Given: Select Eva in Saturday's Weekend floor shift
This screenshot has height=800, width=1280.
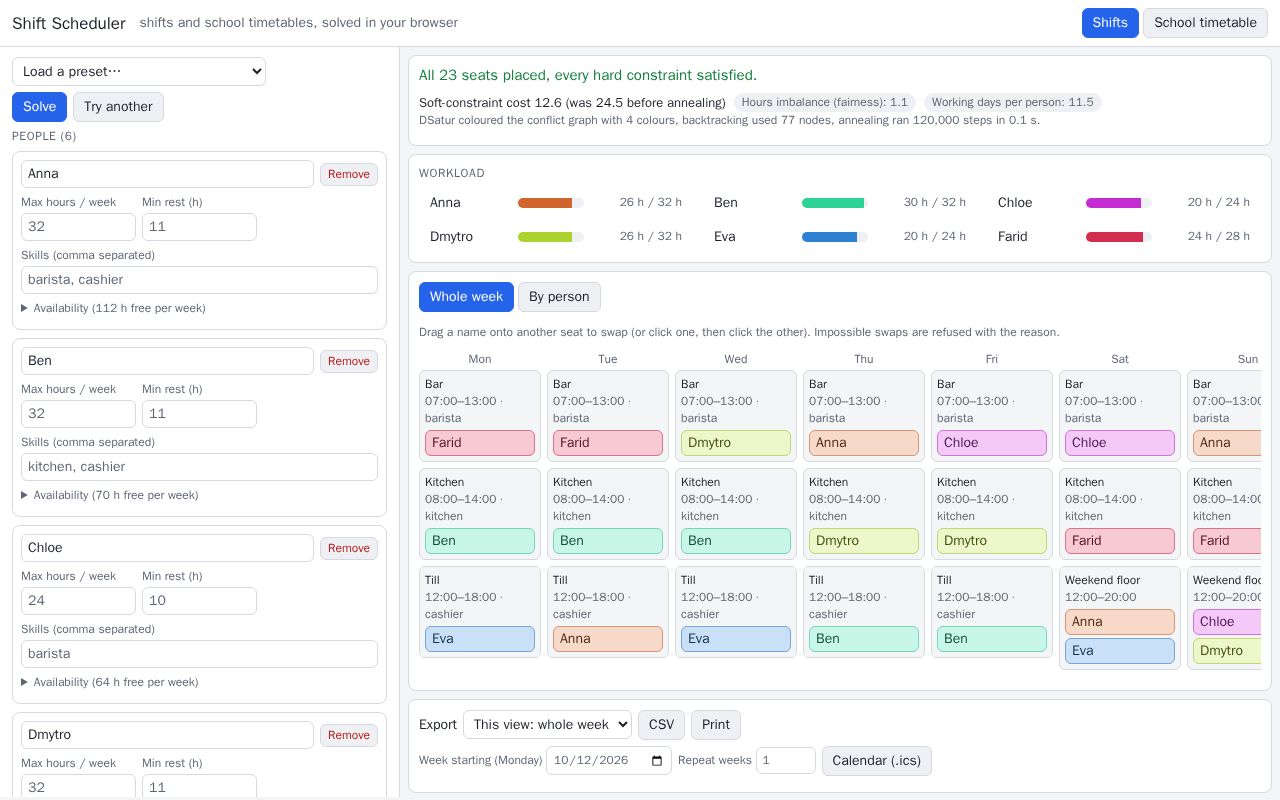Looking at the screenshot, I should pyautogui.click(x=1120, y=651).
